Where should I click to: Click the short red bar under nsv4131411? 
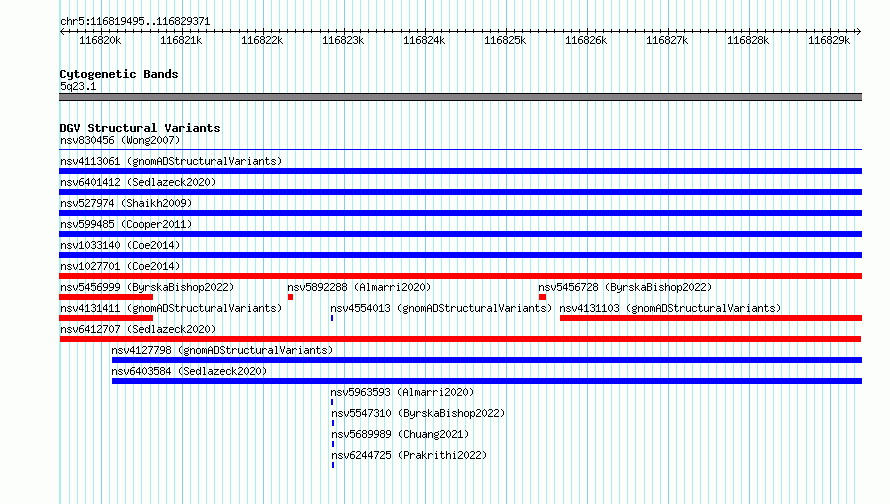tap(106, 318)
